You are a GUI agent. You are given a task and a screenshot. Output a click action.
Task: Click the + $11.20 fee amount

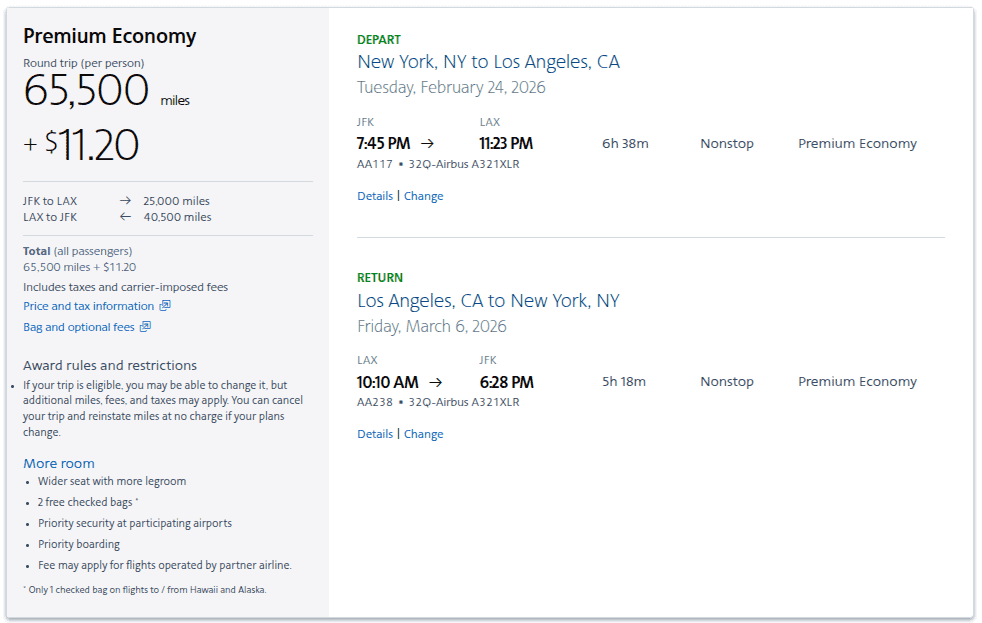(81, 145)
